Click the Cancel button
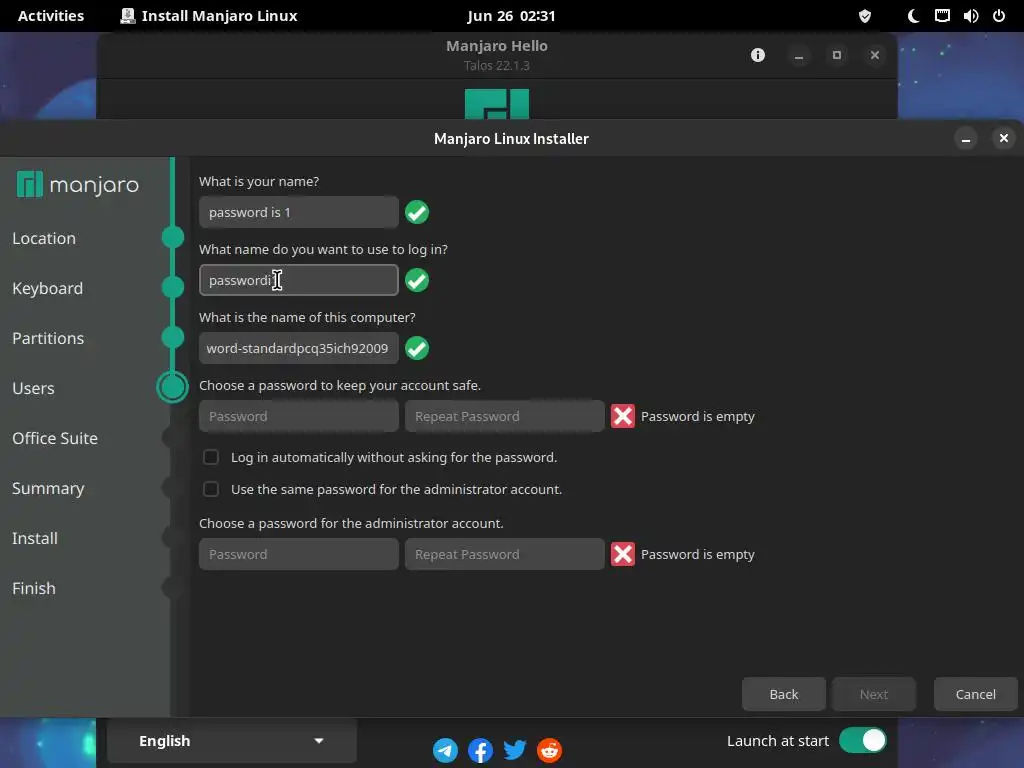This screenshot has height=768, width=1024. 976,694
